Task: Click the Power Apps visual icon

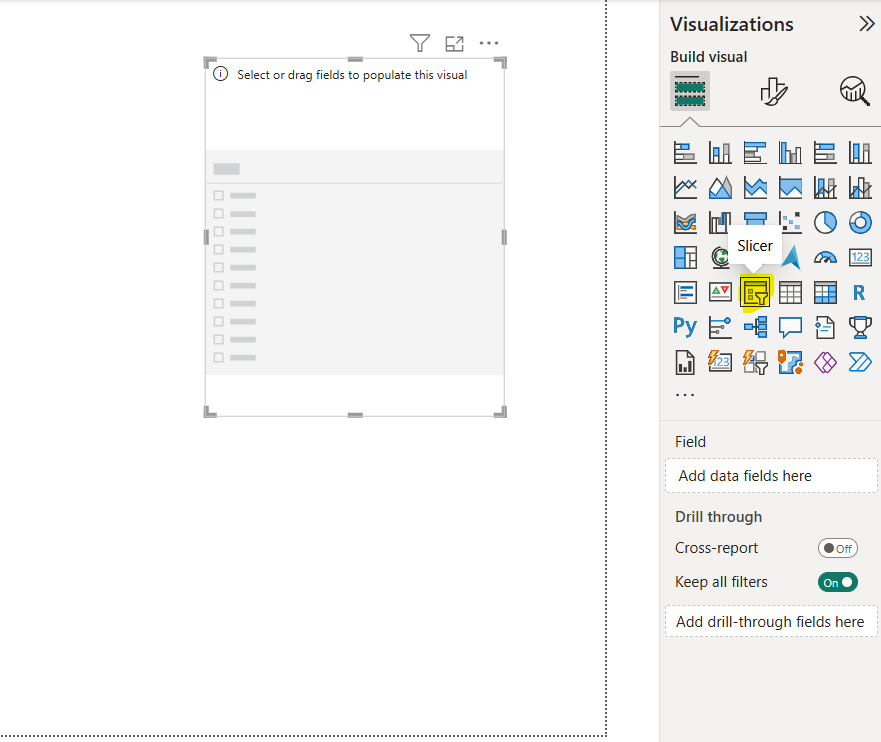Action: point(825,361)
